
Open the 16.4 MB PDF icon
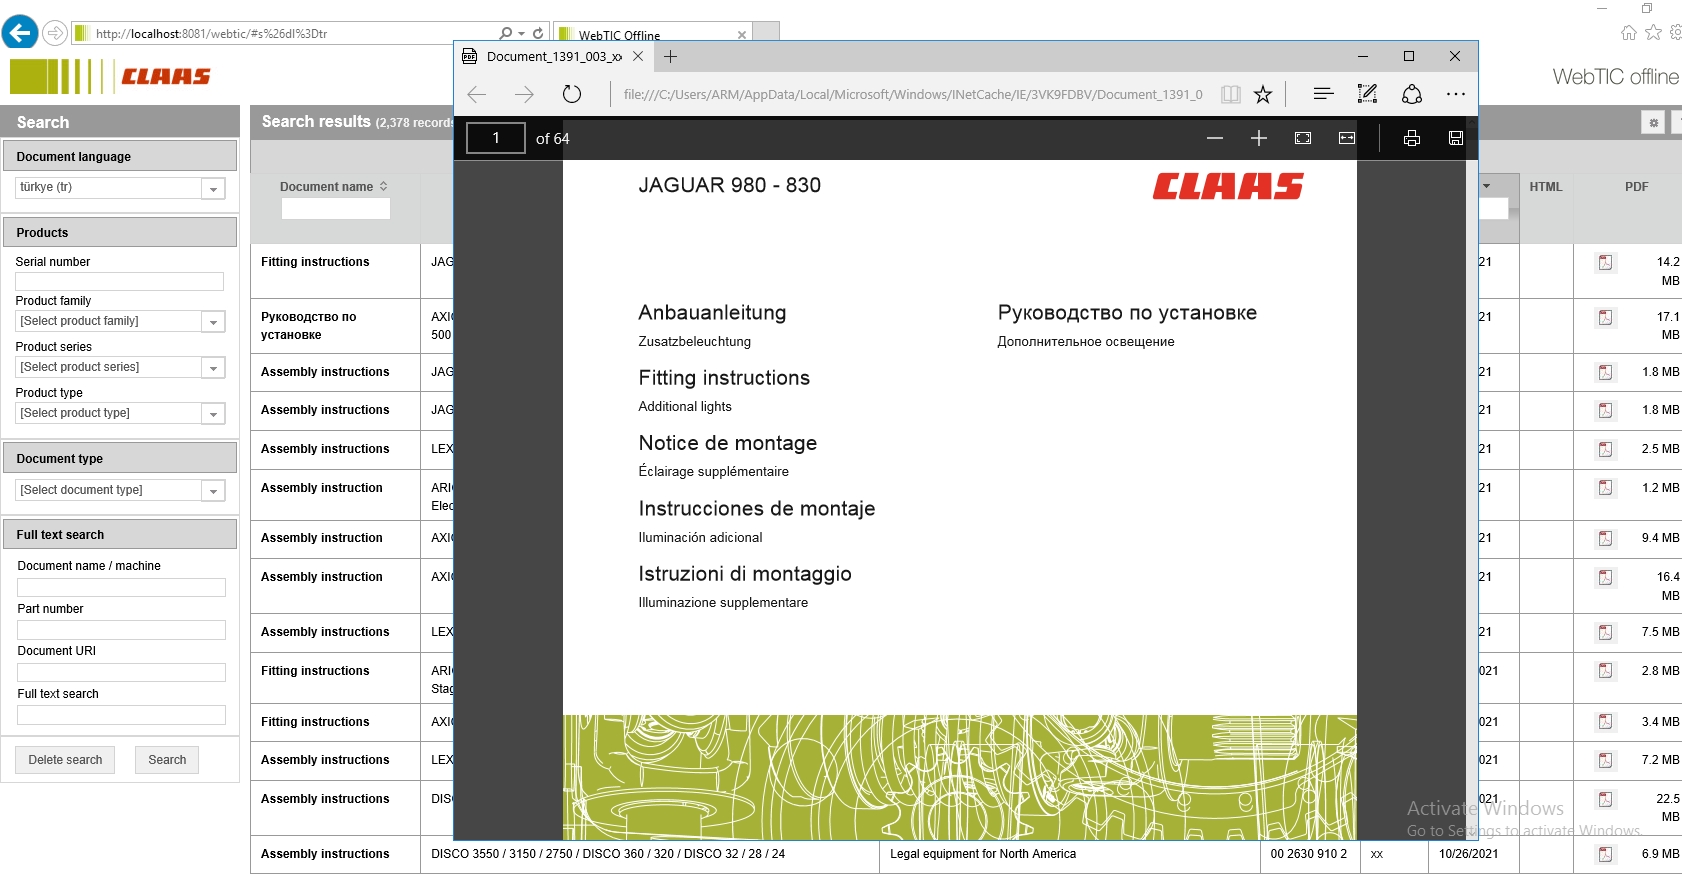point(1605,577)
